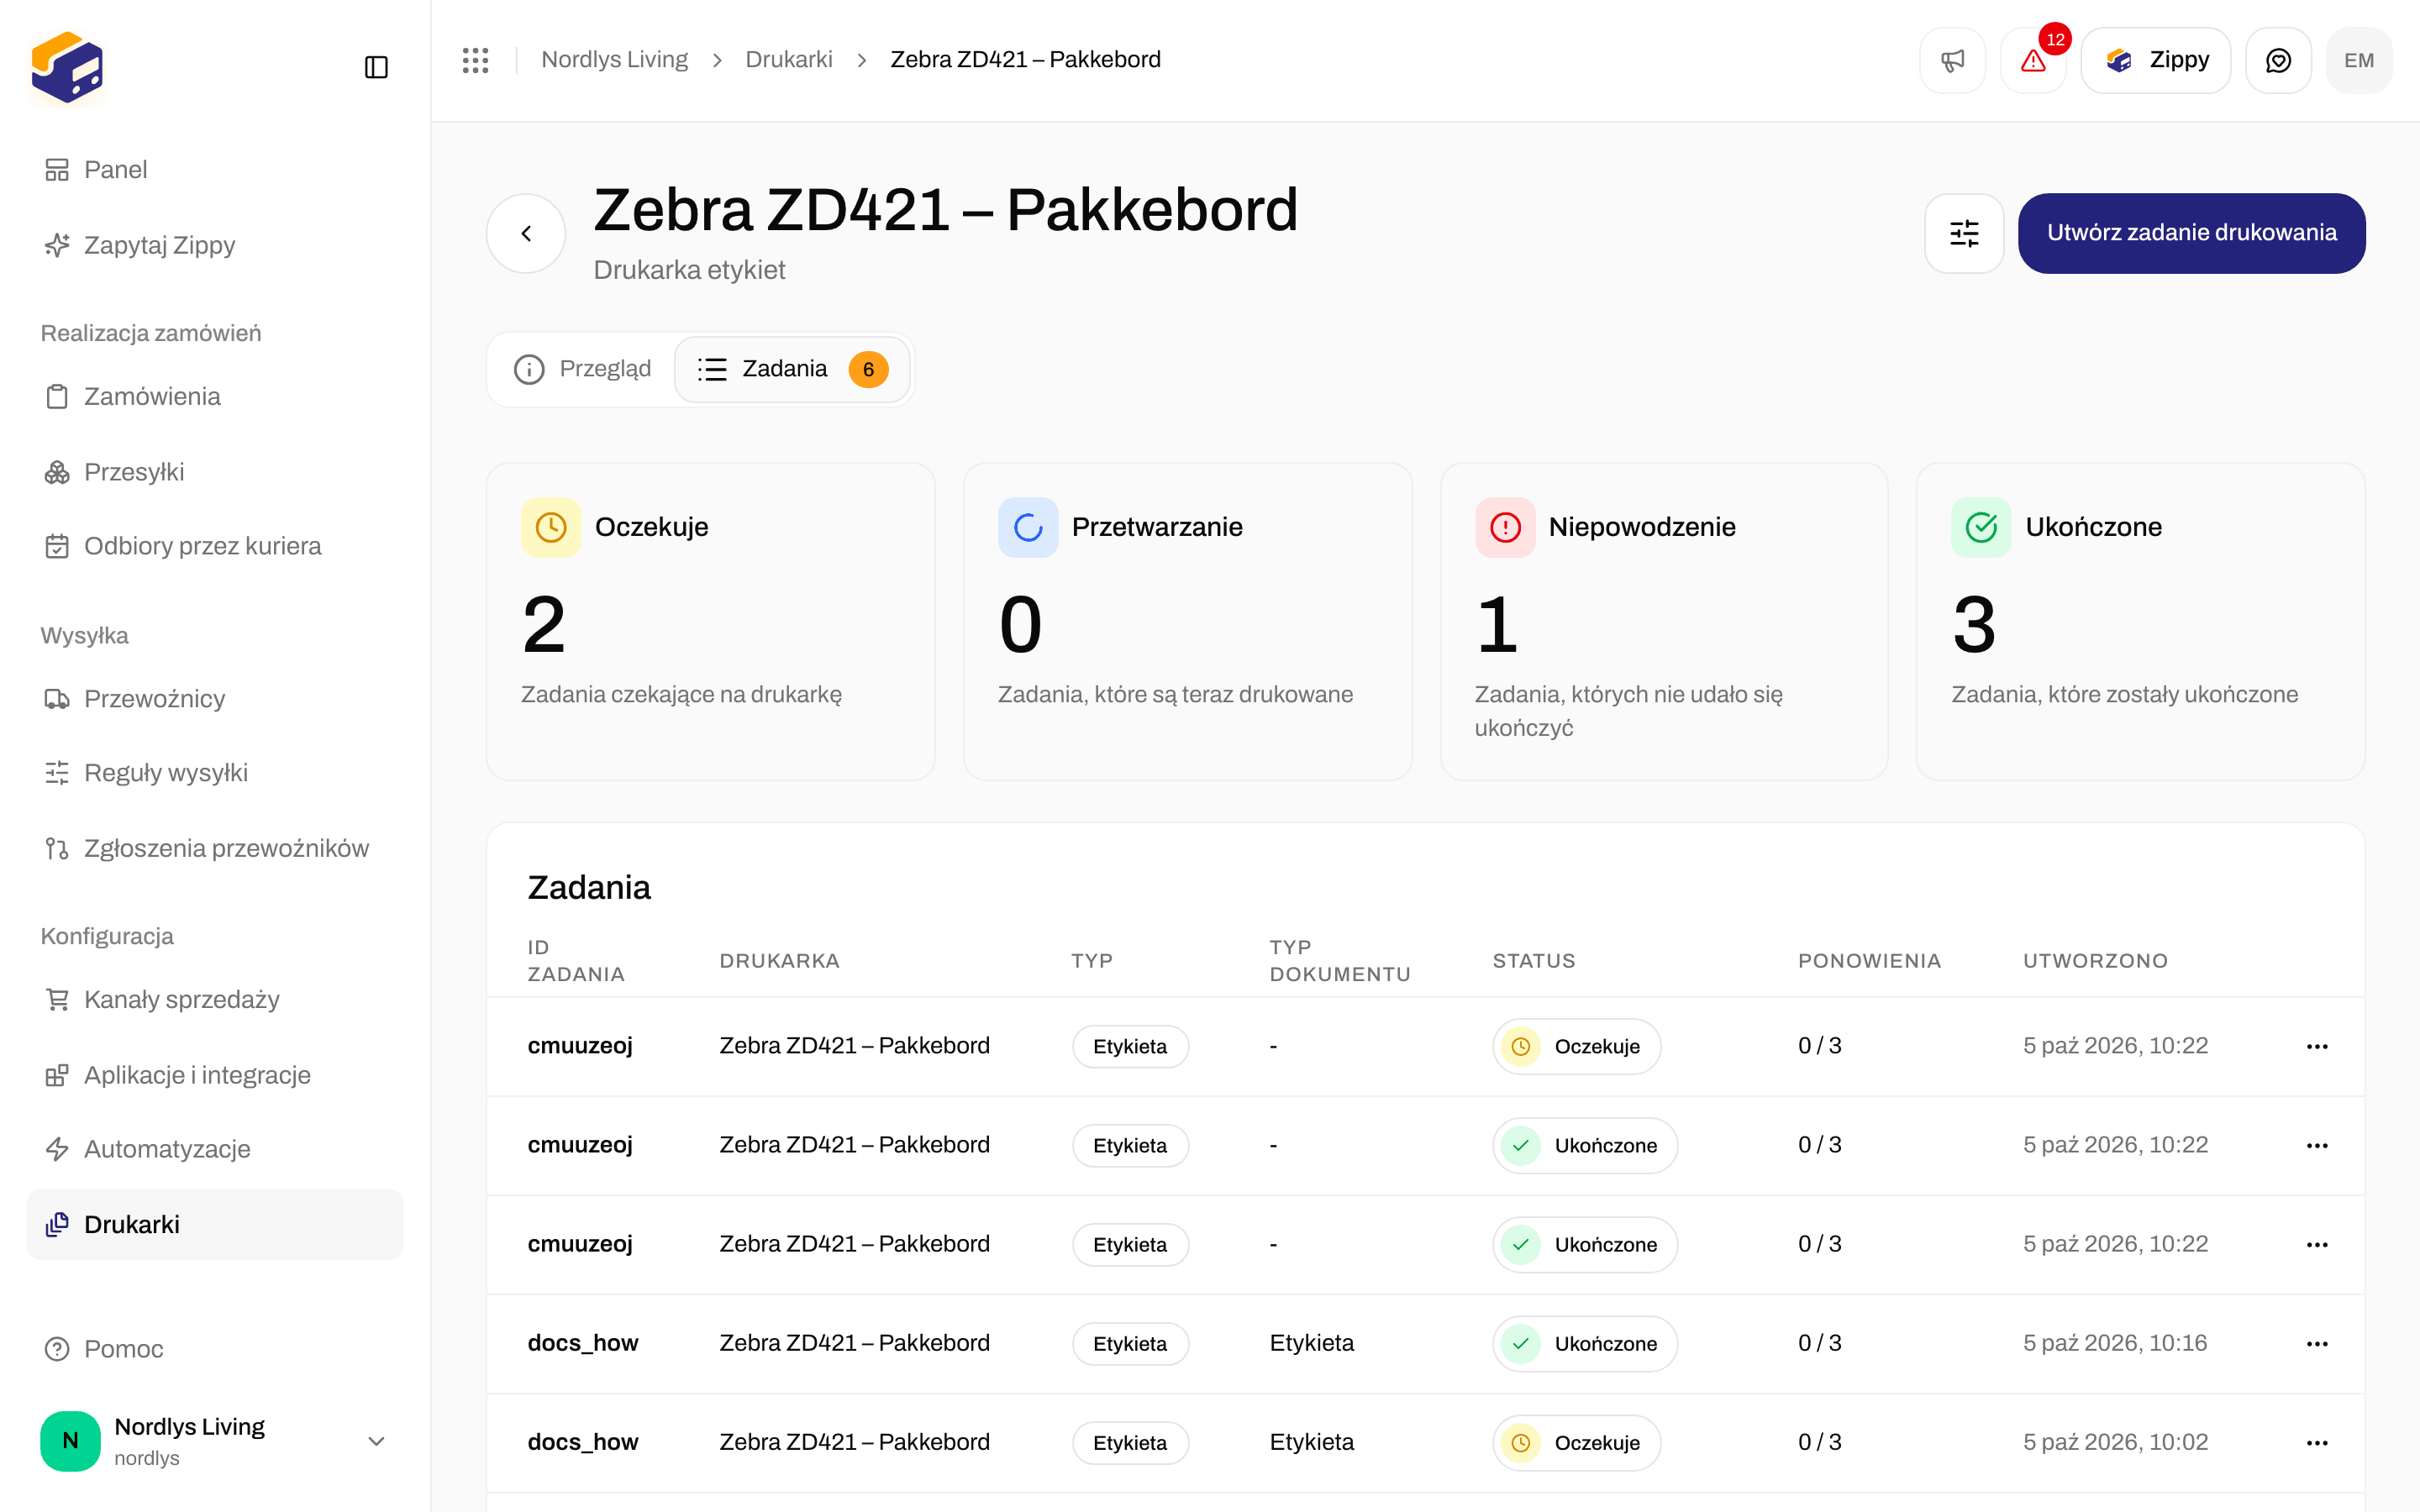Open row actions for first cmuuzeoj job
The image size is (2420, 1512).
pyautogui.click(x=2317, y=1046)
